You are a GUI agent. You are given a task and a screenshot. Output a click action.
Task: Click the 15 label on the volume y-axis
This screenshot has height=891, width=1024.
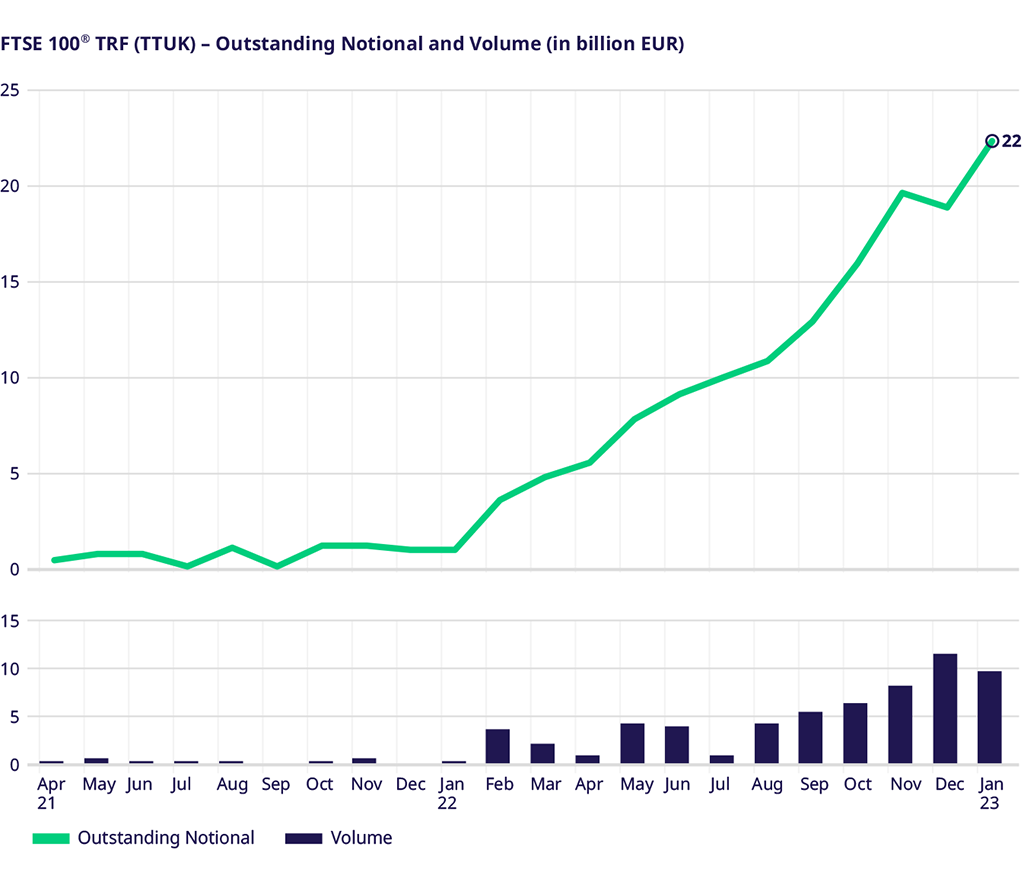pyautogui.click(x=12, y=621)
